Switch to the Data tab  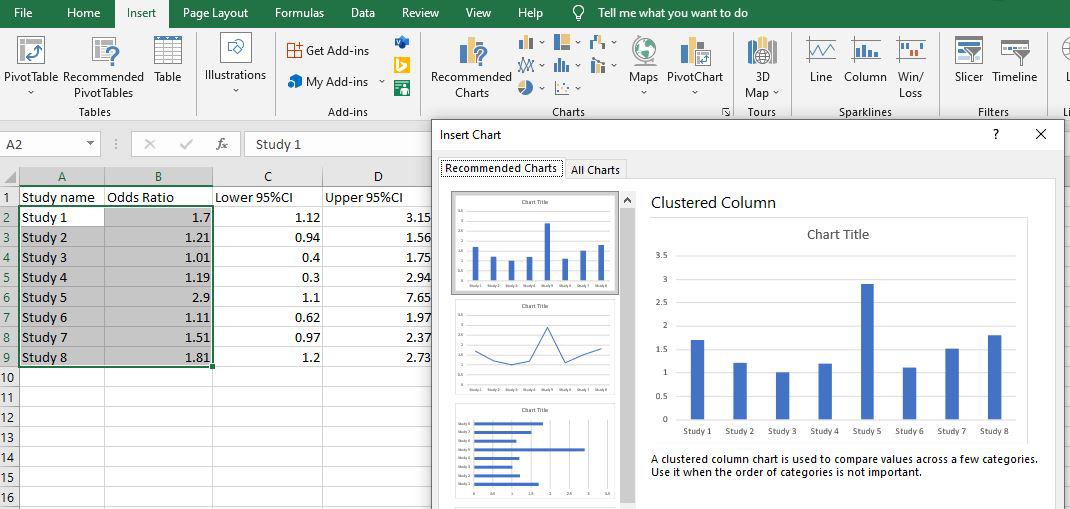[x=363, y=13]
